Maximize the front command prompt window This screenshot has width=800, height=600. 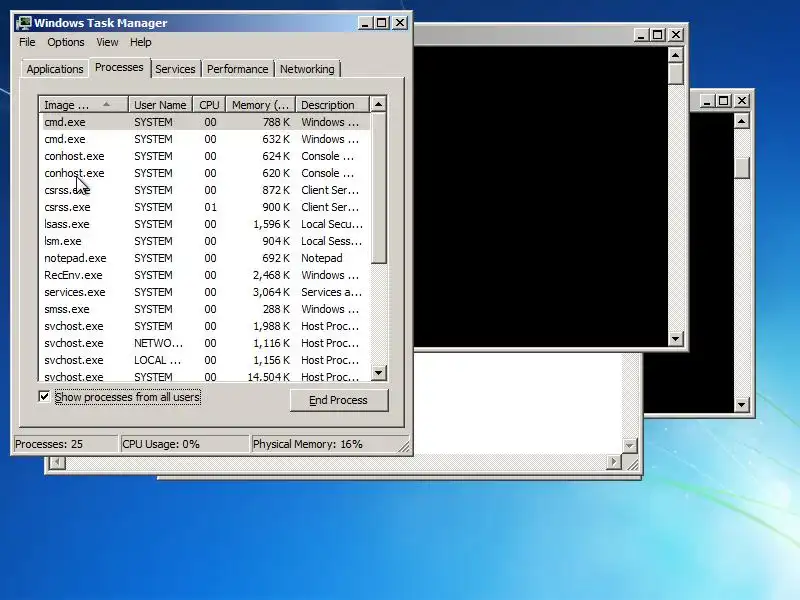coord(658,35)
